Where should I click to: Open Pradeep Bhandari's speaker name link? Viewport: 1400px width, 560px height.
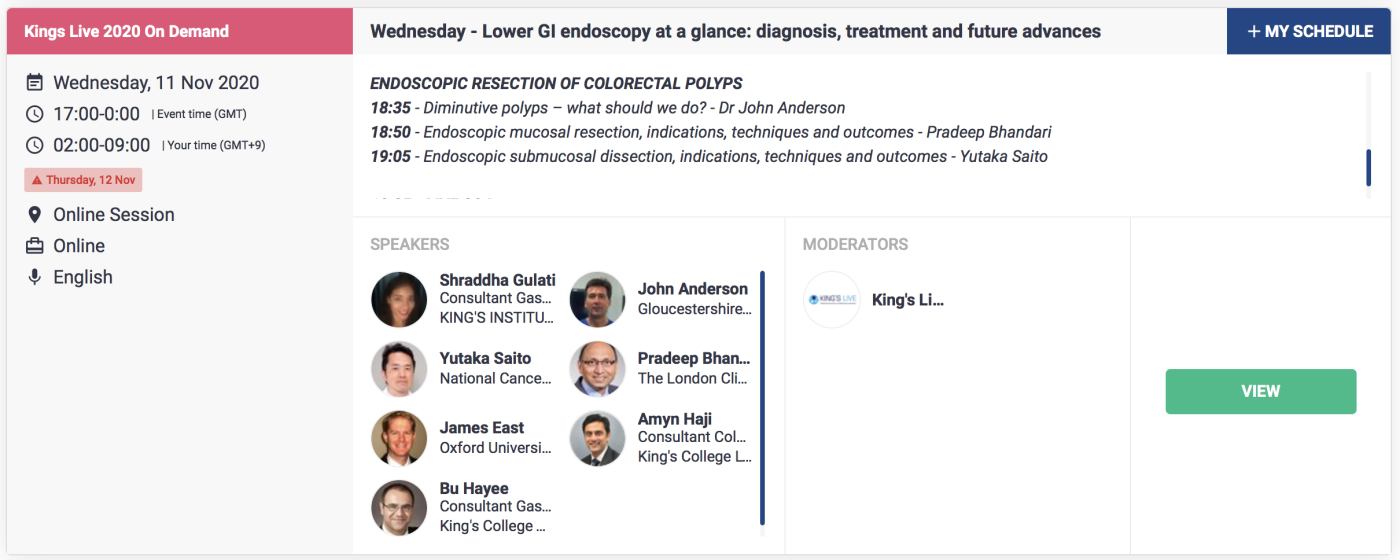click(x=694, y=358)
